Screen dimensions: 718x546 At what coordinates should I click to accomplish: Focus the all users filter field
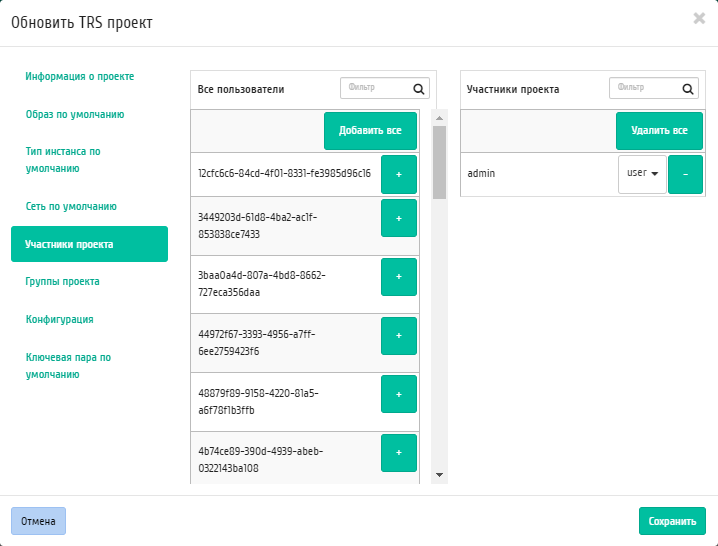376,88
